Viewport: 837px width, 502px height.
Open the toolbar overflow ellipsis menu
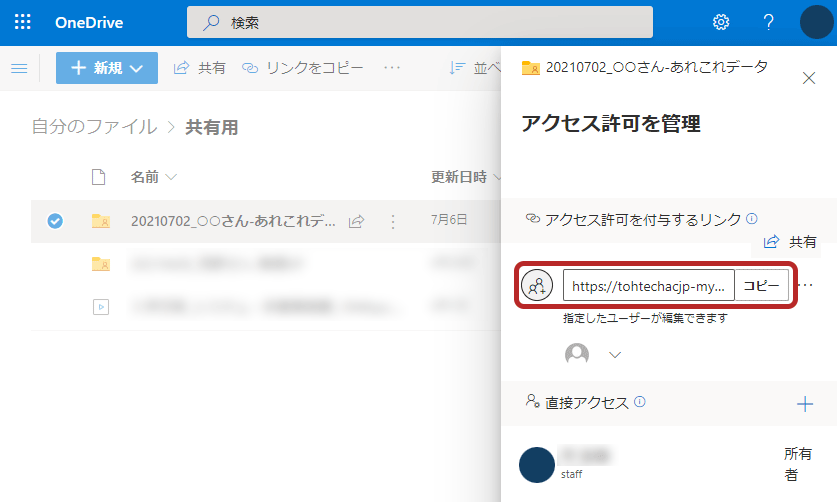pos(392,68)
